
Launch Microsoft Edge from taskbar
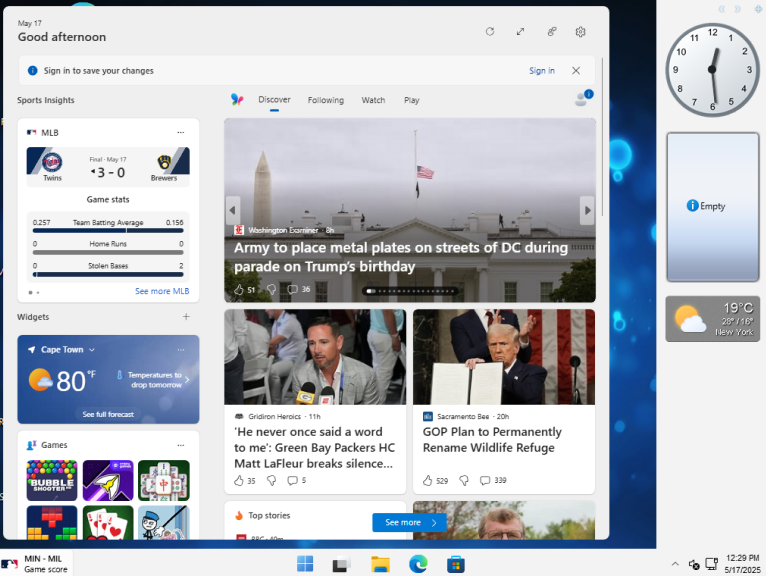pos(418,564)
